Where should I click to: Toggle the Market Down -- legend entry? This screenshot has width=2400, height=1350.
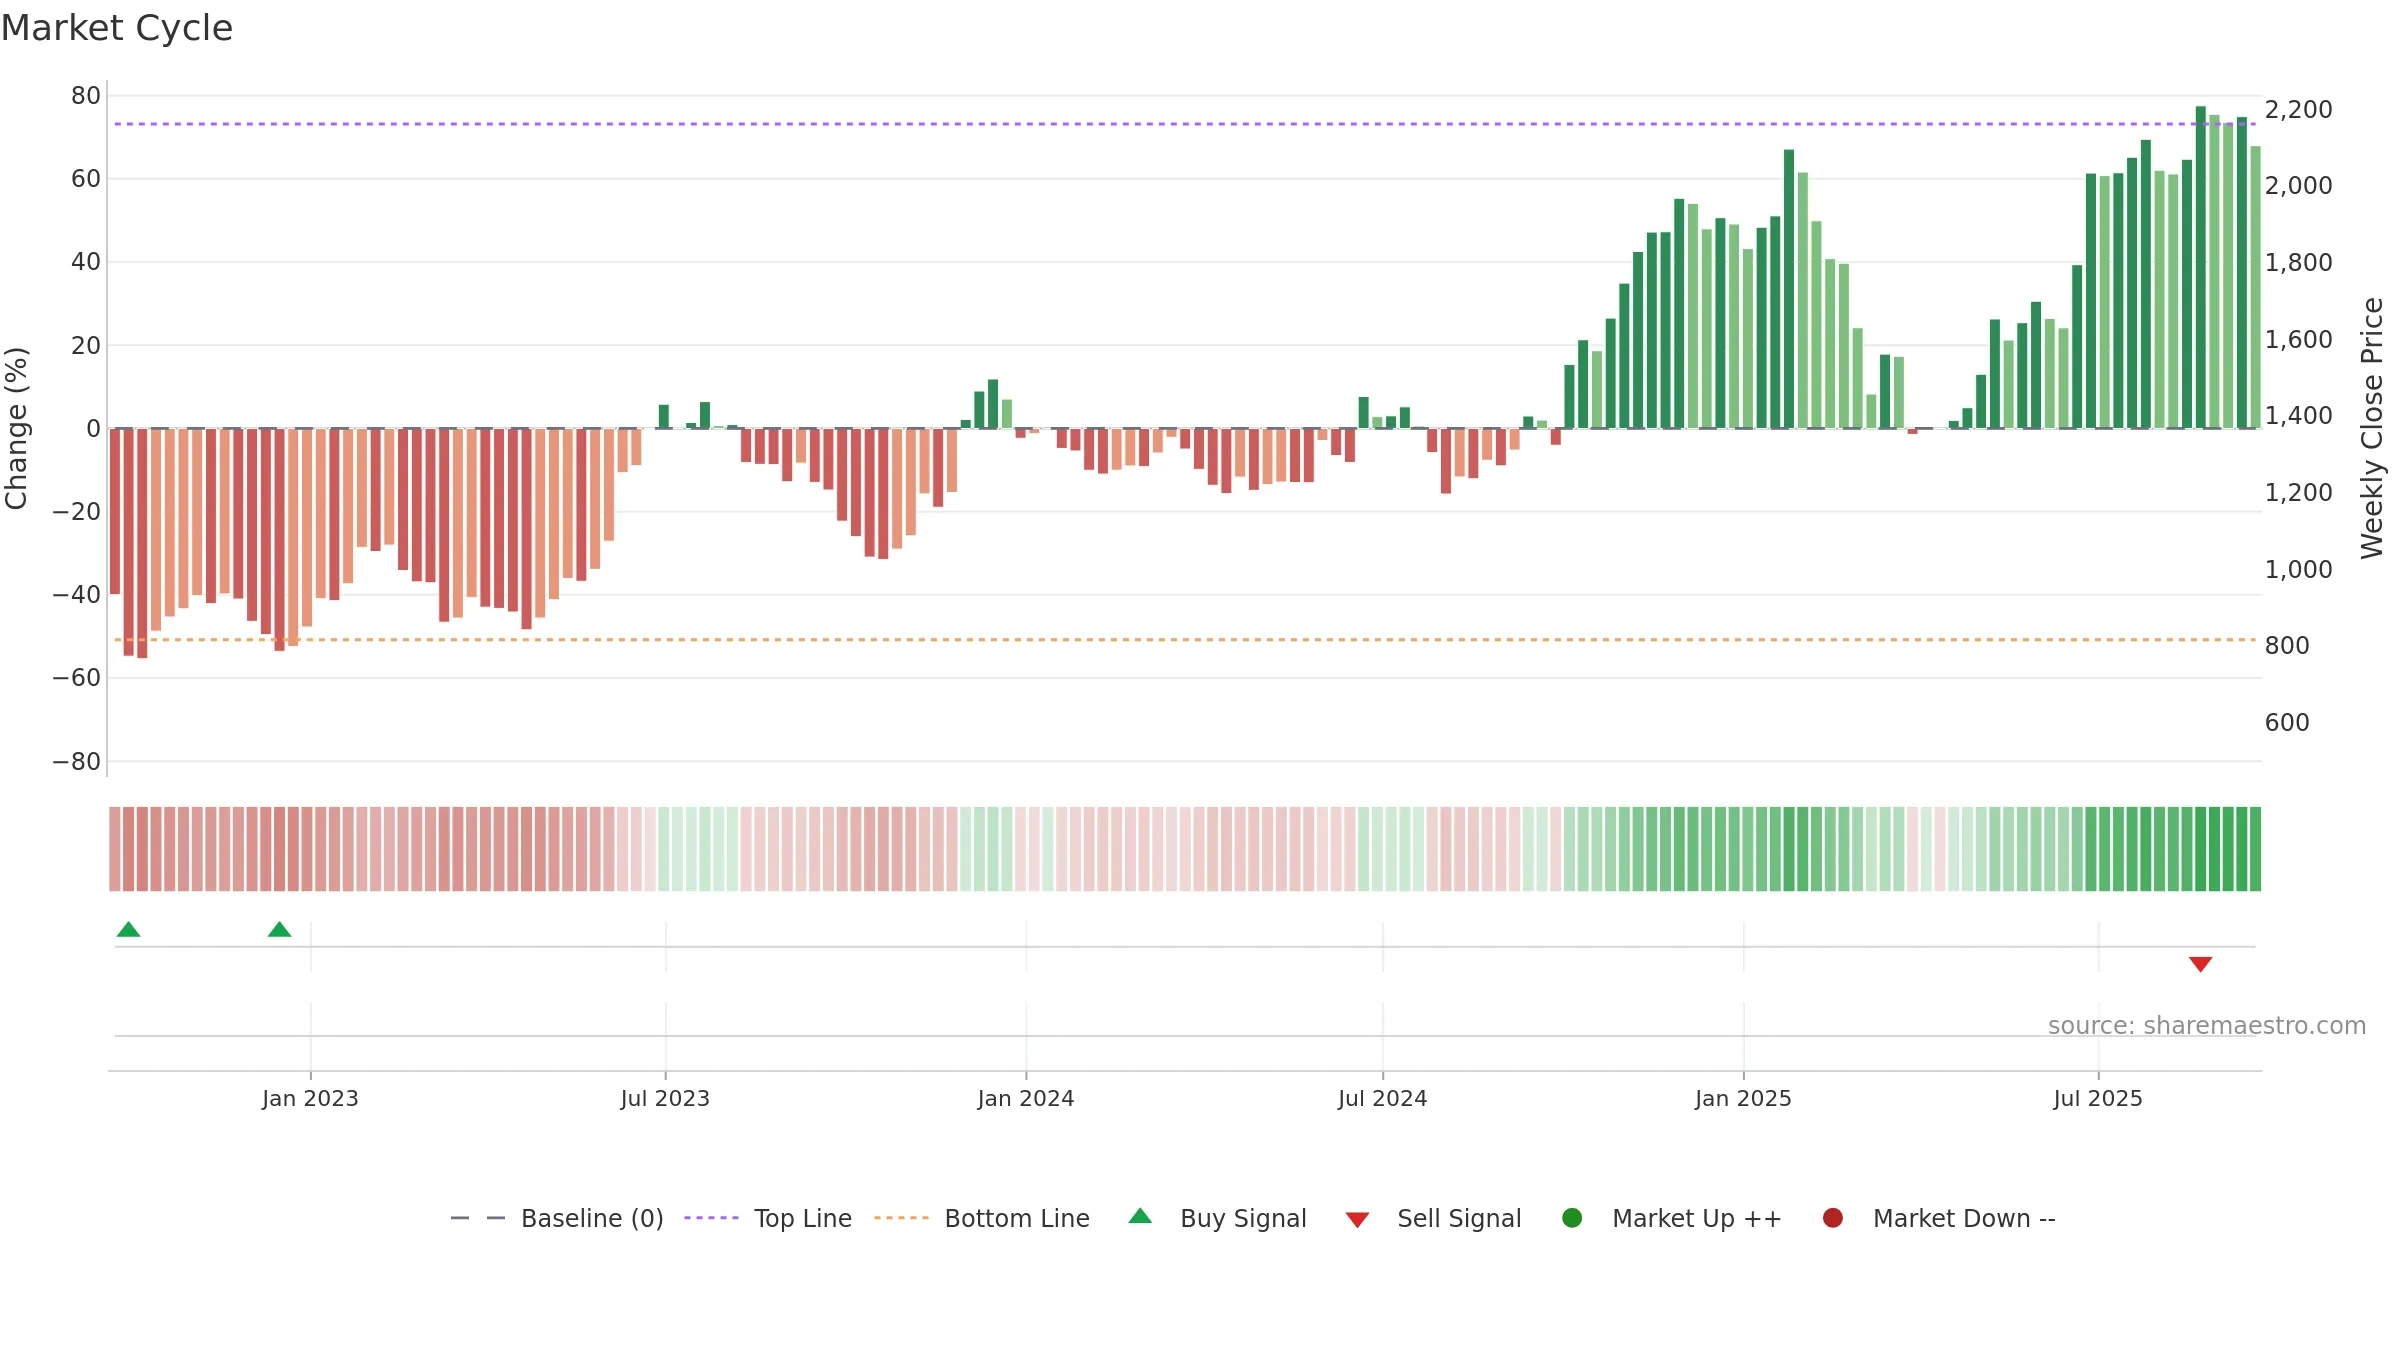[x=1939, y=1218]
